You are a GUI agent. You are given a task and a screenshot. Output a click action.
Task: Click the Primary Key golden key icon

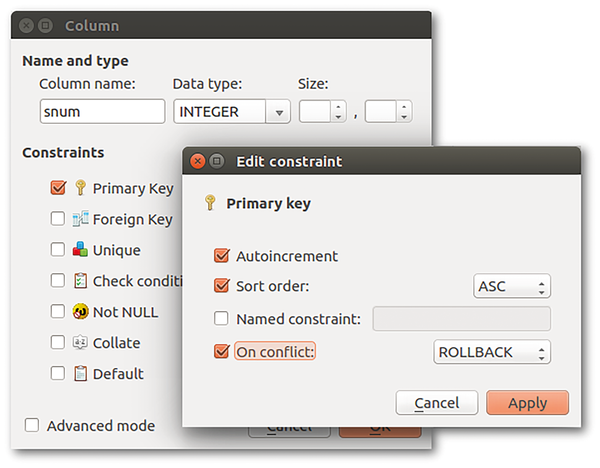80,188
